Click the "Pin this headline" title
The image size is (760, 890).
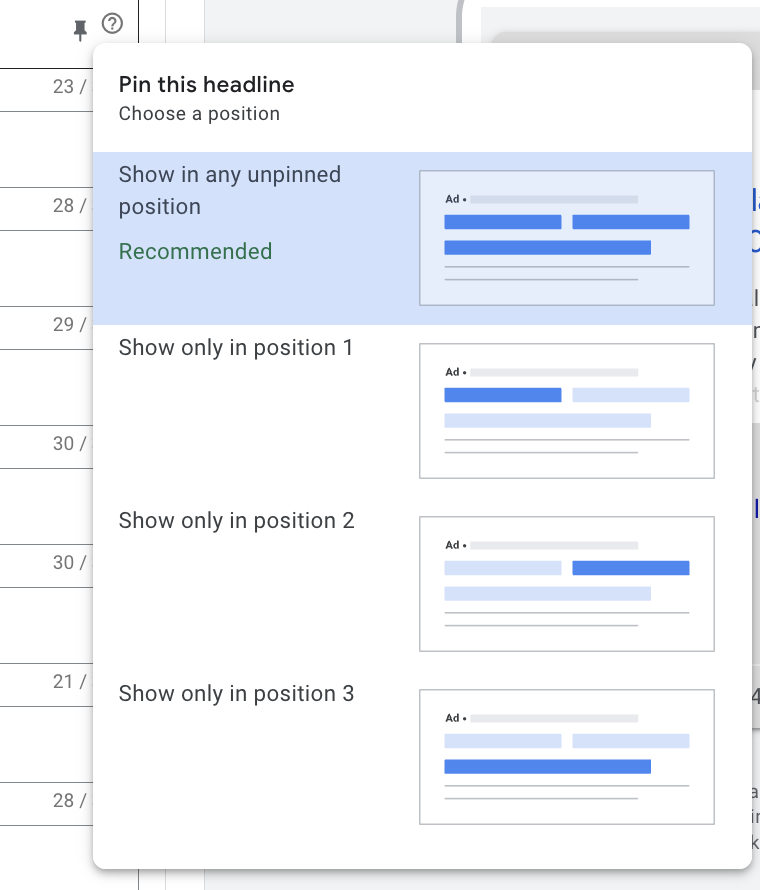pyautogui.click(x=206, y=85)
